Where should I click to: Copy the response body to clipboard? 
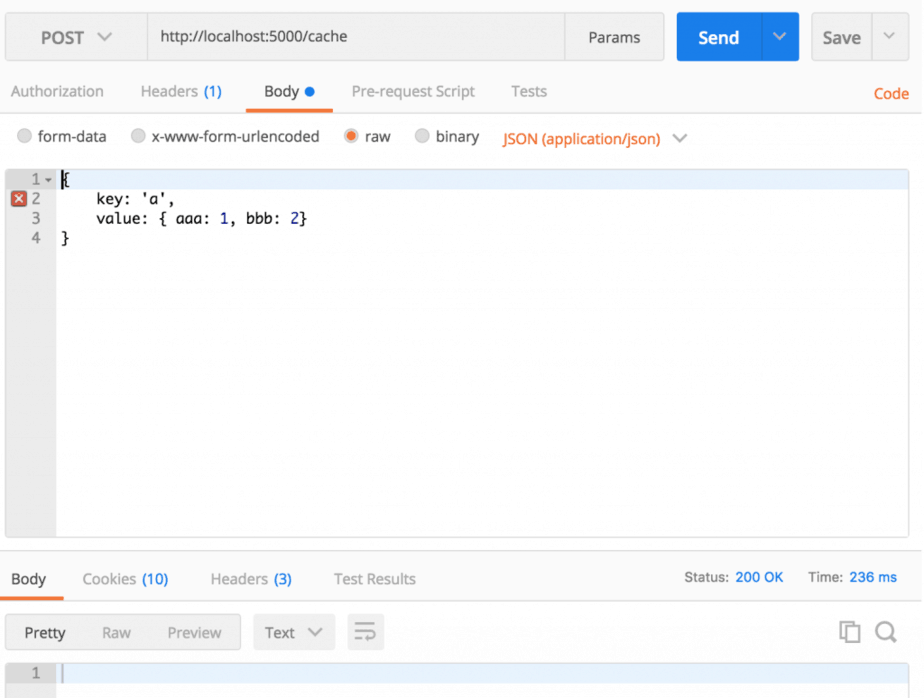(x=849, y=632)
